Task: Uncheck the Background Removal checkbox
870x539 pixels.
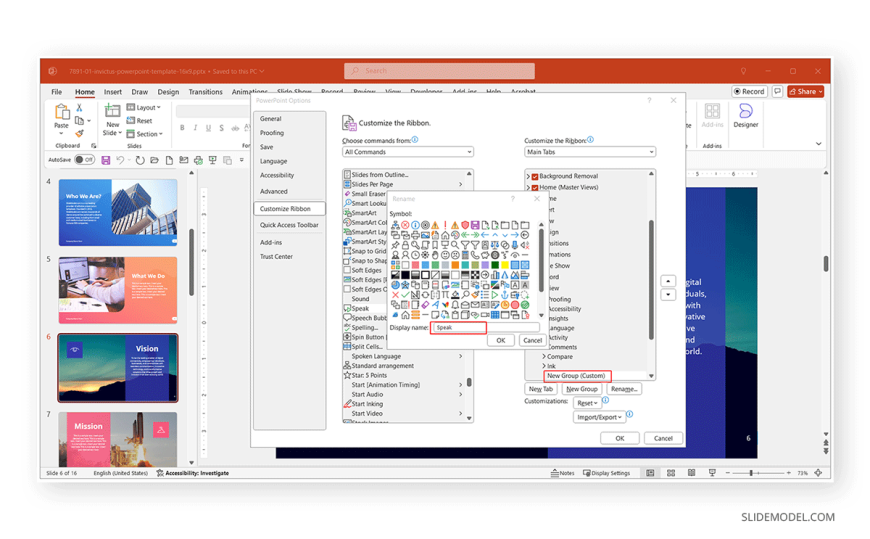Action: point(535,176)
